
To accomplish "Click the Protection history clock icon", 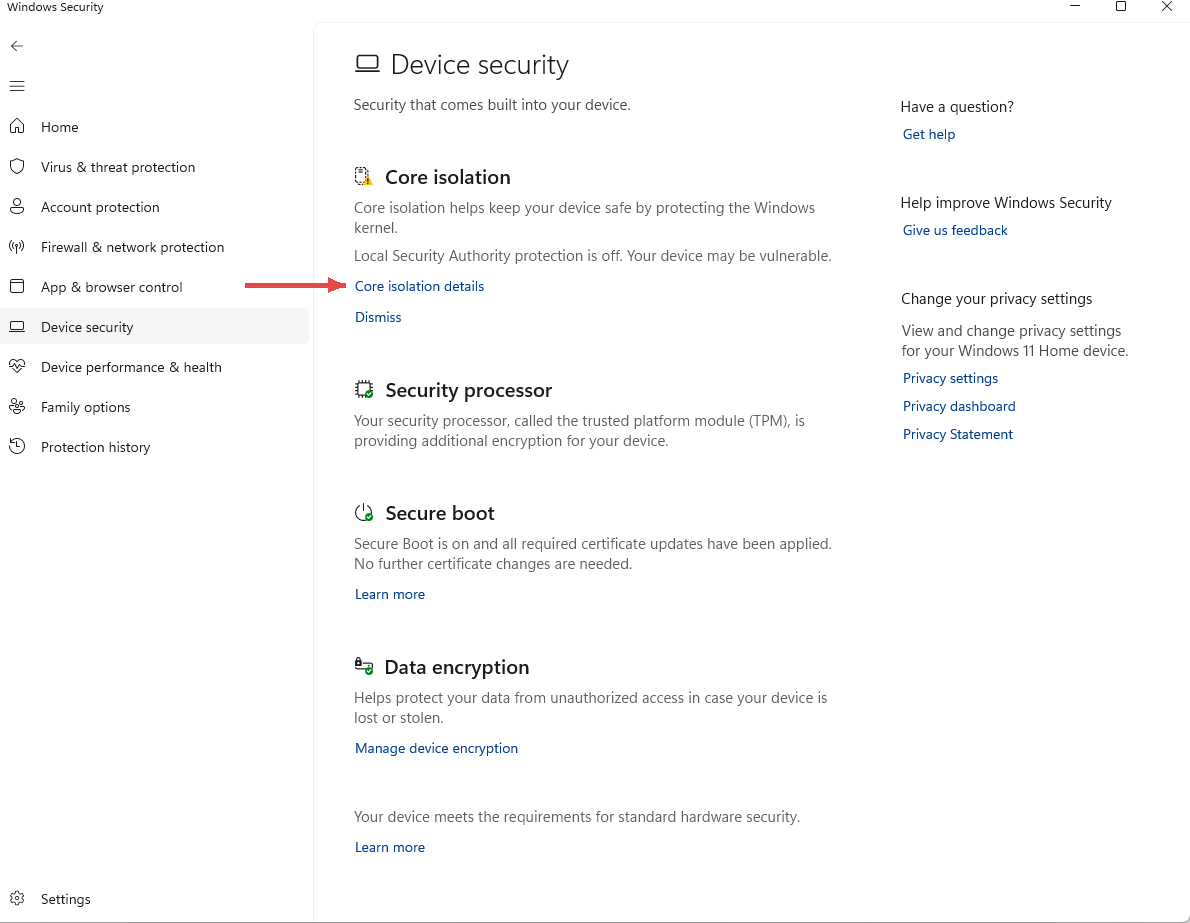I will 17,446.
